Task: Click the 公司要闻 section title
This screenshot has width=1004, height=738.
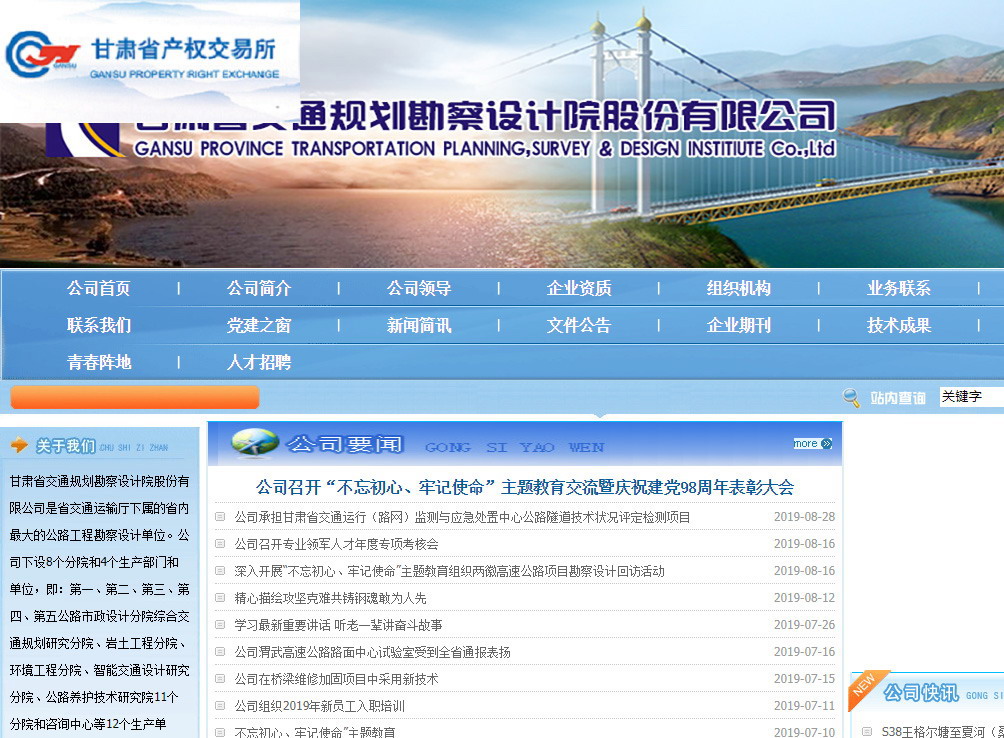Action: click(344, 444)
